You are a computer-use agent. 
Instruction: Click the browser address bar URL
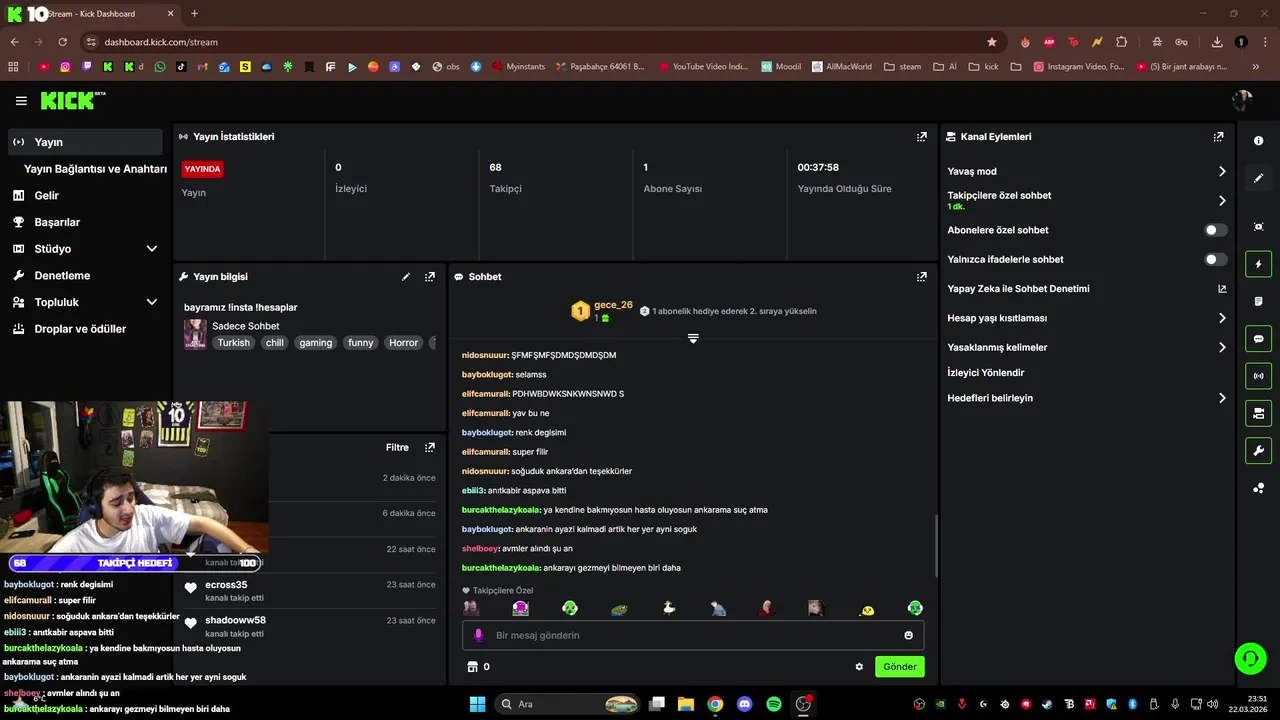tap(161, 42)
